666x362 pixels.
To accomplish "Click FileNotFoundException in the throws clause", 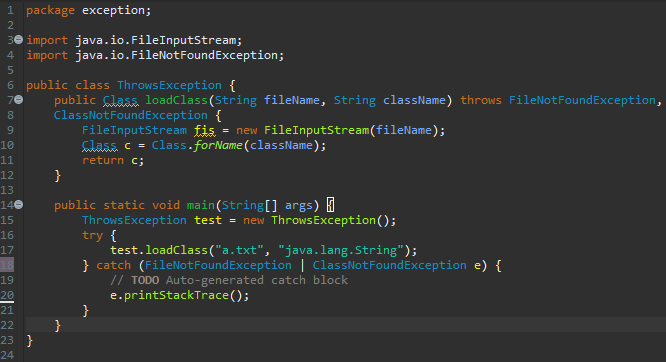I will 582,100.
